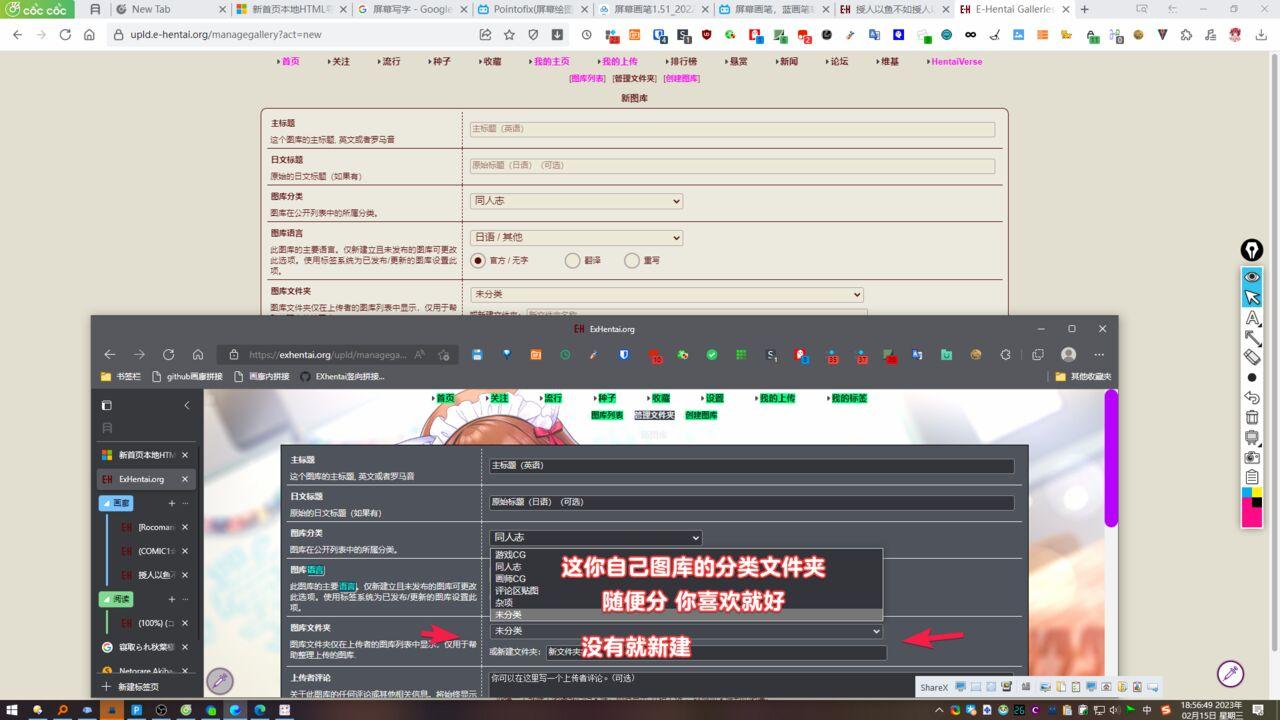Image resolution: width=1280 pixels, height=720 pixels.
Task: Select the eraser tool in the drawing toolbar
Action: click(1251, 357)
